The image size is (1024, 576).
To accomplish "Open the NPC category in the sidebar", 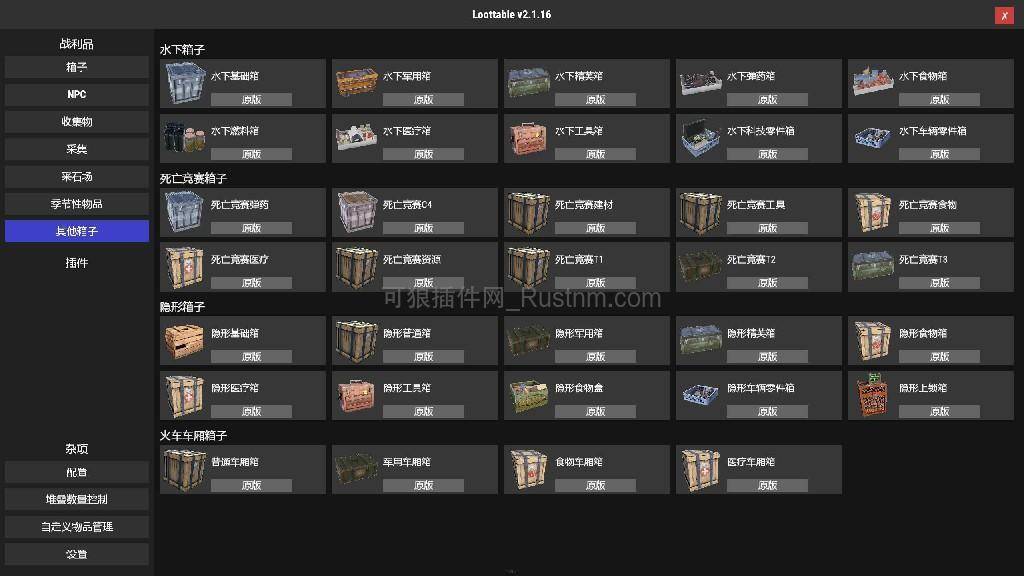I will pos(75,94).
